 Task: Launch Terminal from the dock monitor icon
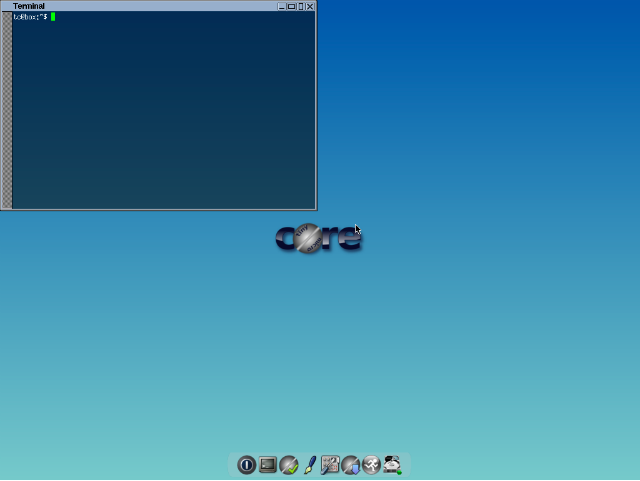tap(268, 465)
